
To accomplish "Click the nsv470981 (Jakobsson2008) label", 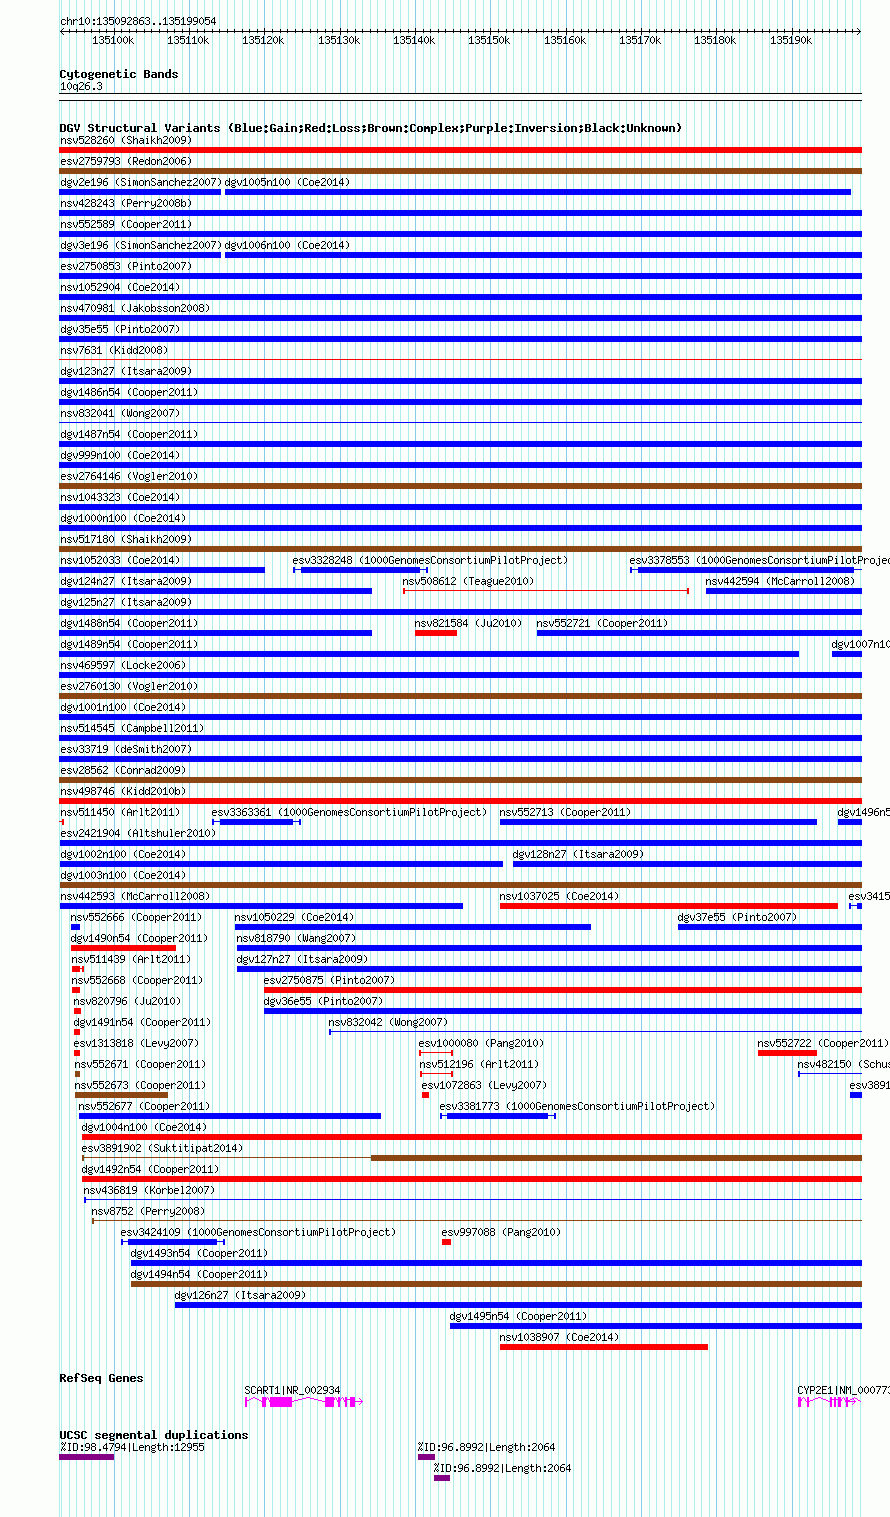I will [x=135, y=308].
